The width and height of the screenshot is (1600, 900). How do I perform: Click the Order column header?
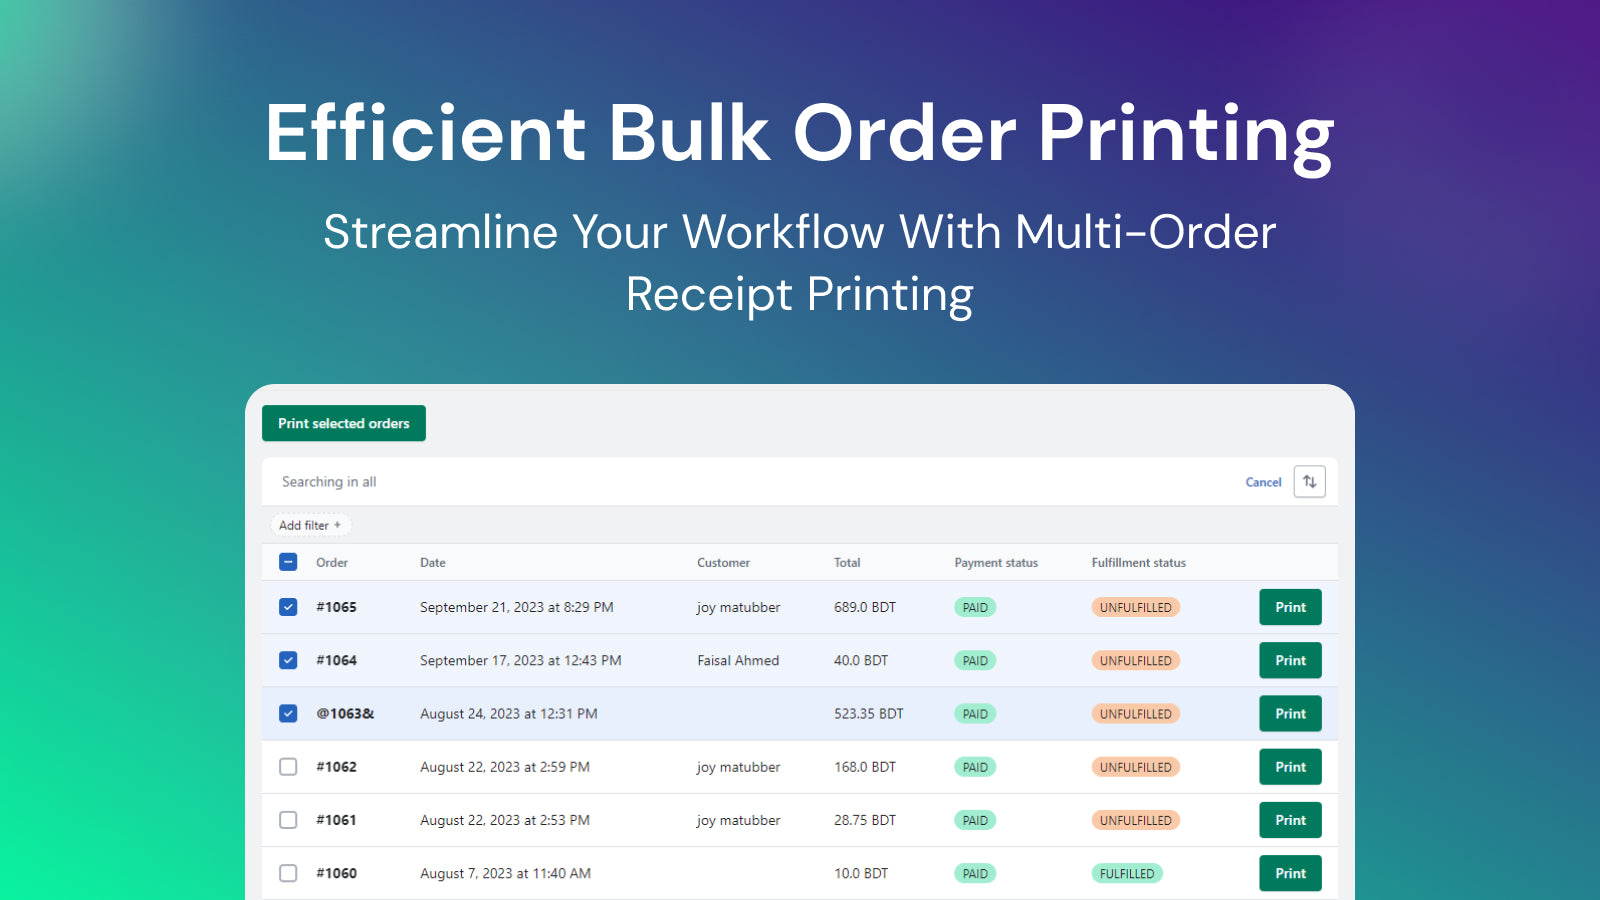[x=331, y=562]
